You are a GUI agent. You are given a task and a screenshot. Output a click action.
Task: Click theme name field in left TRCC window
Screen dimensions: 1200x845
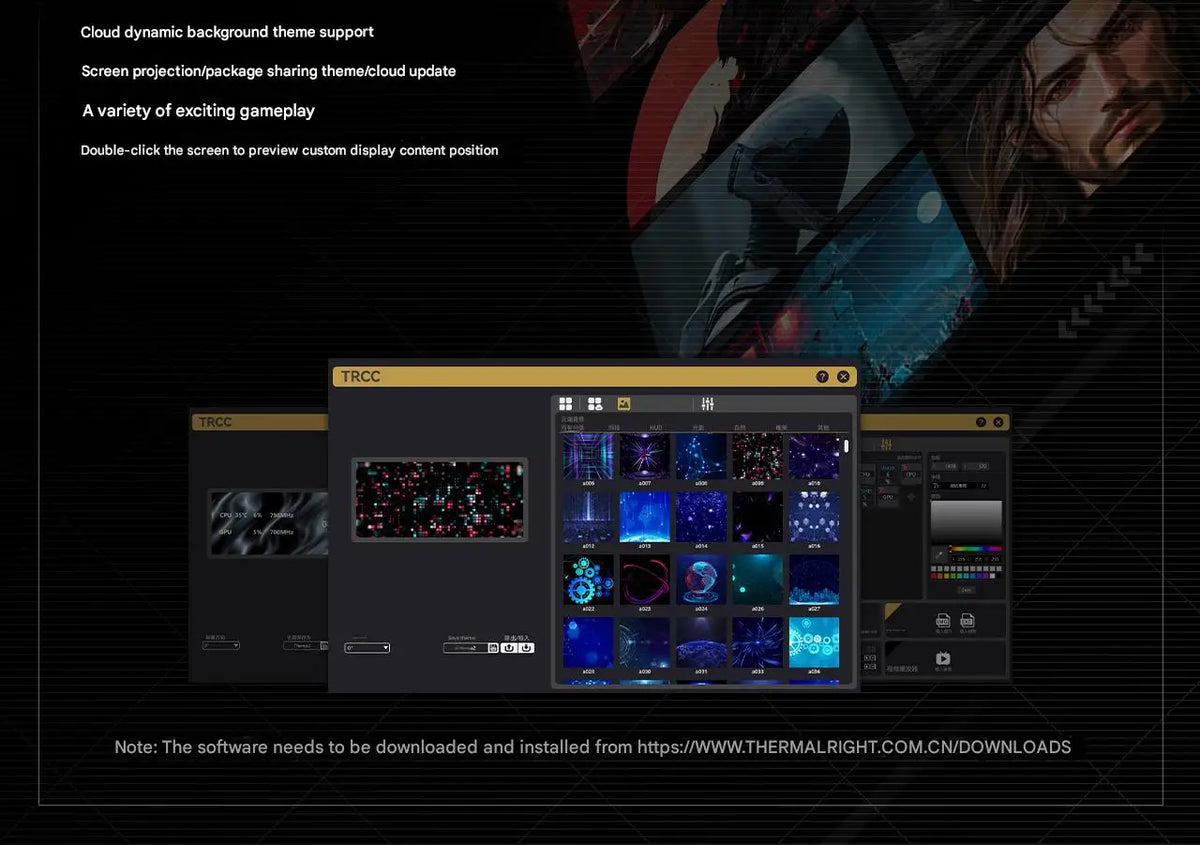[302, 646]
